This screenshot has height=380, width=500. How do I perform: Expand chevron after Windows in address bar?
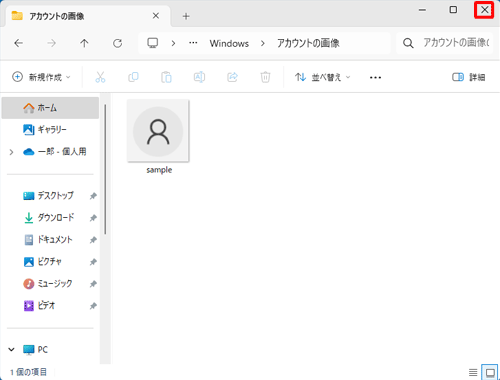263,43
